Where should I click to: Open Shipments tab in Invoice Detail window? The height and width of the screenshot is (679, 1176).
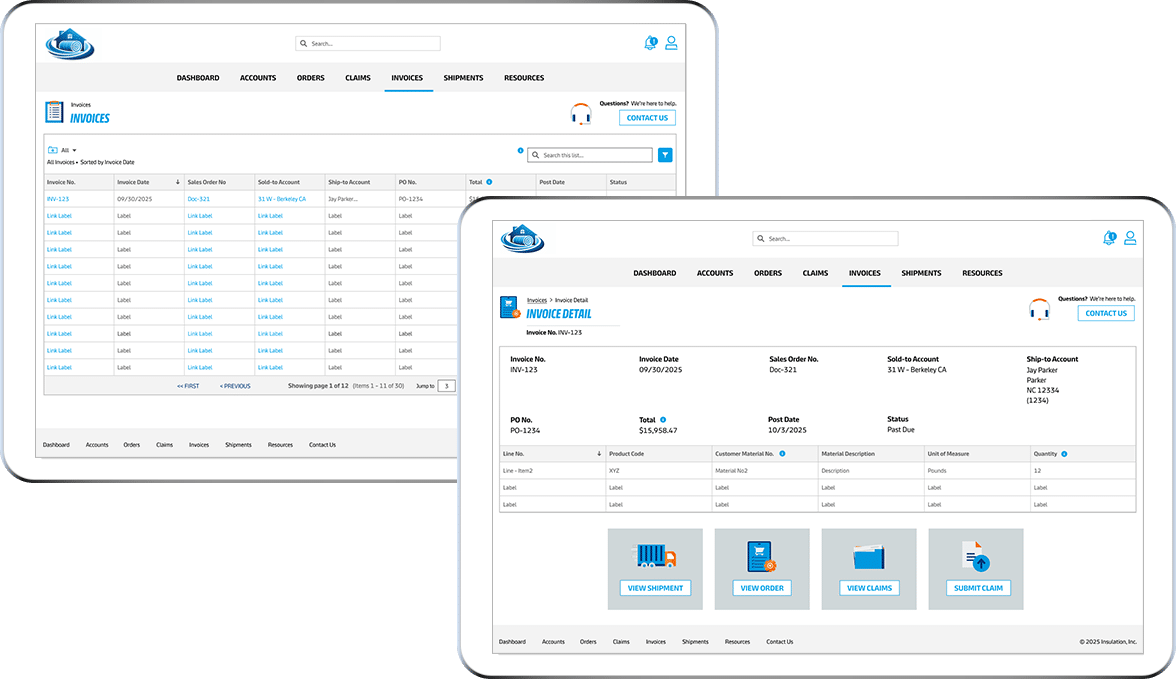tap(921, 273)
